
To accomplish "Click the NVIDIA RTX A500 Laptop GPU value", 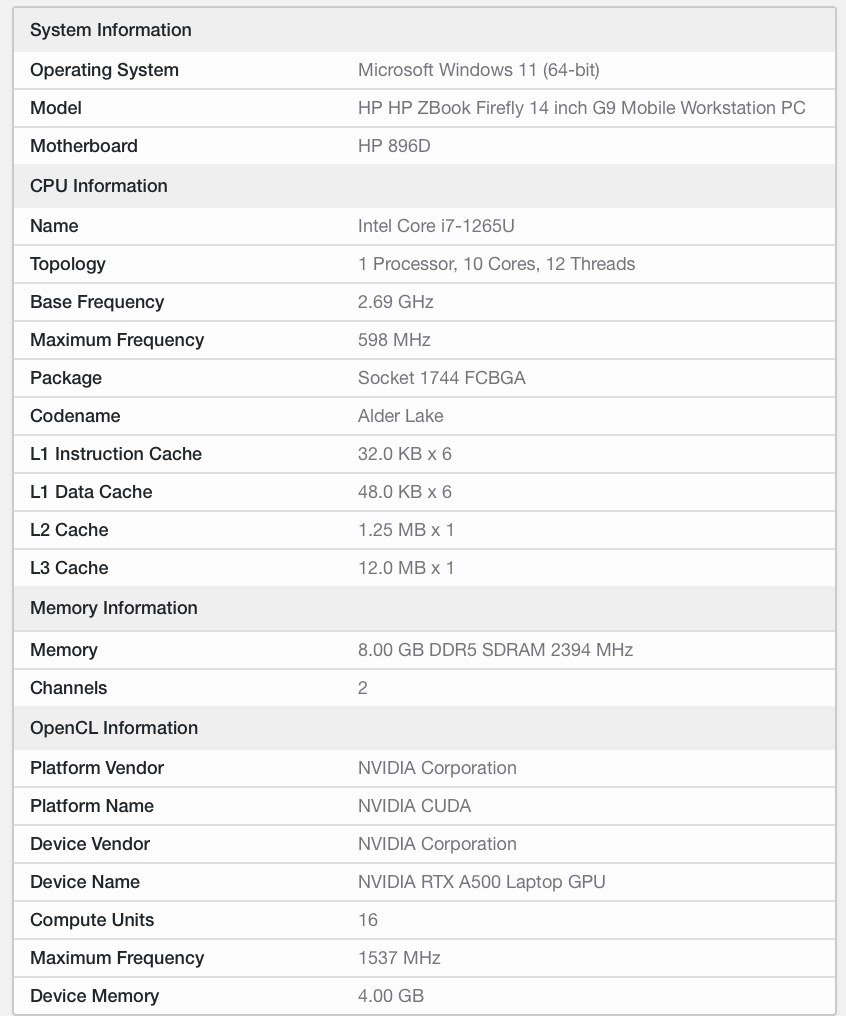I will point(481,882).
